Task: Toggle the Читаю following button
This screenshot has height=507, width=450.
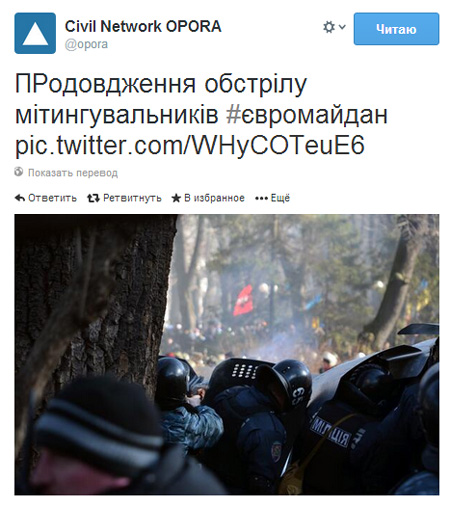Action: tap(396, 29)
